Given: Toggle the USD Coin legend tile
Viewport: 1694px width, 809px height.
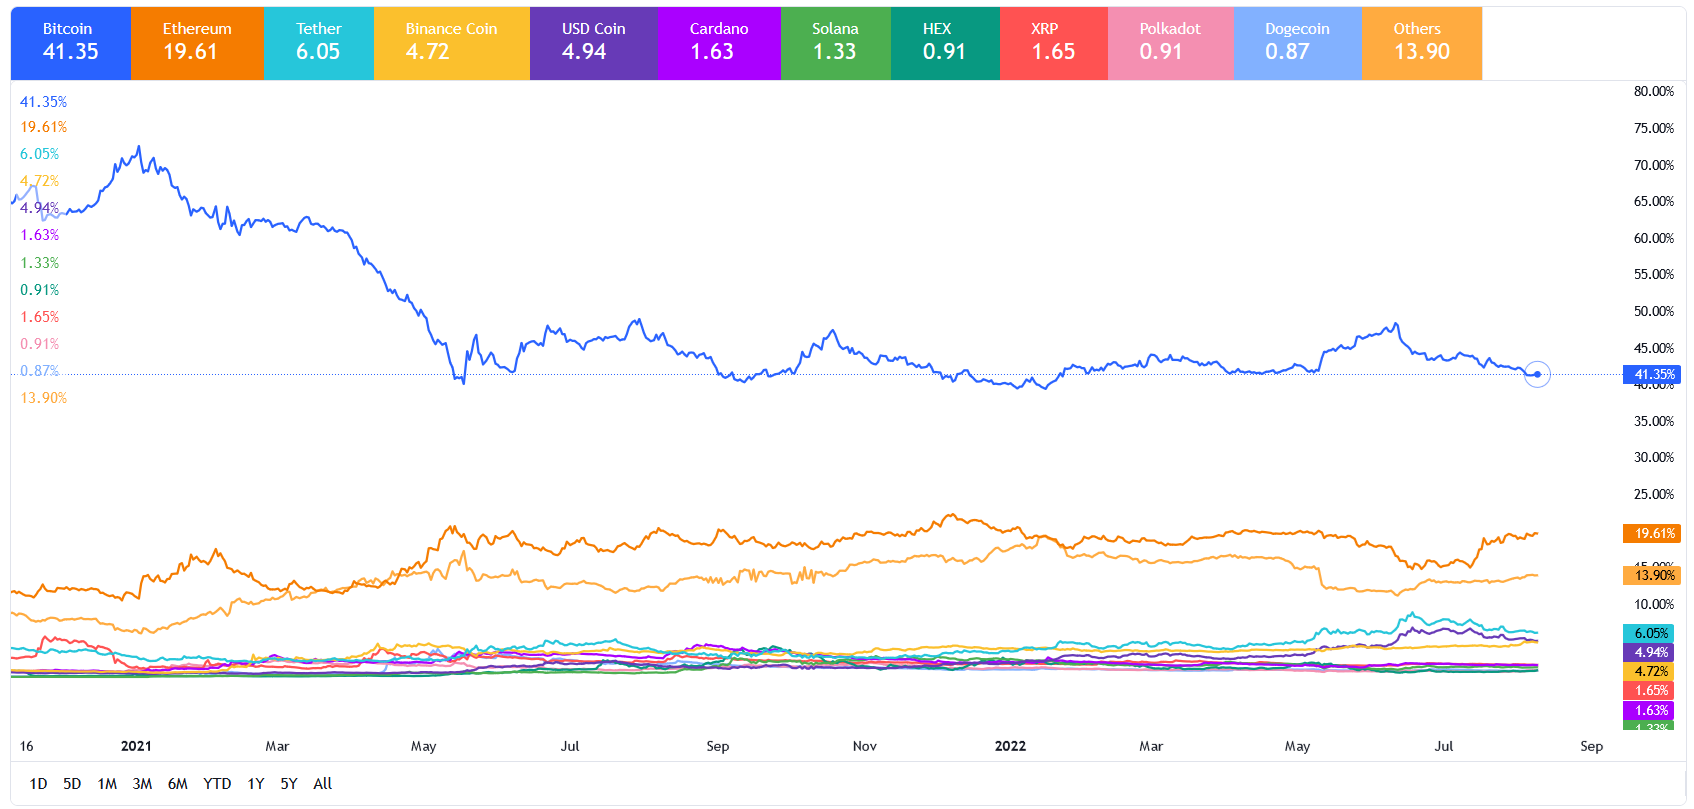Looking at the screenshot, I should (594, 43).
